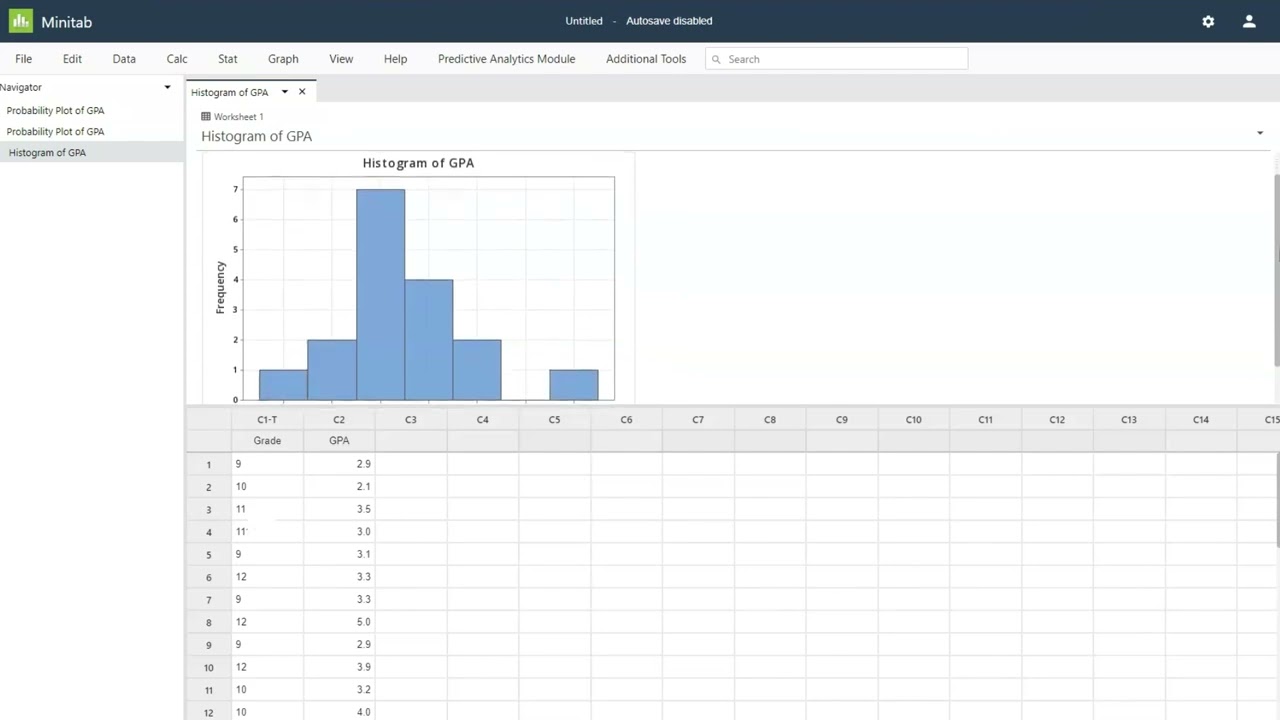This screenshot has width=1280, height=720.
Task: Select row header 12
Action: click(x=209, y=712)
